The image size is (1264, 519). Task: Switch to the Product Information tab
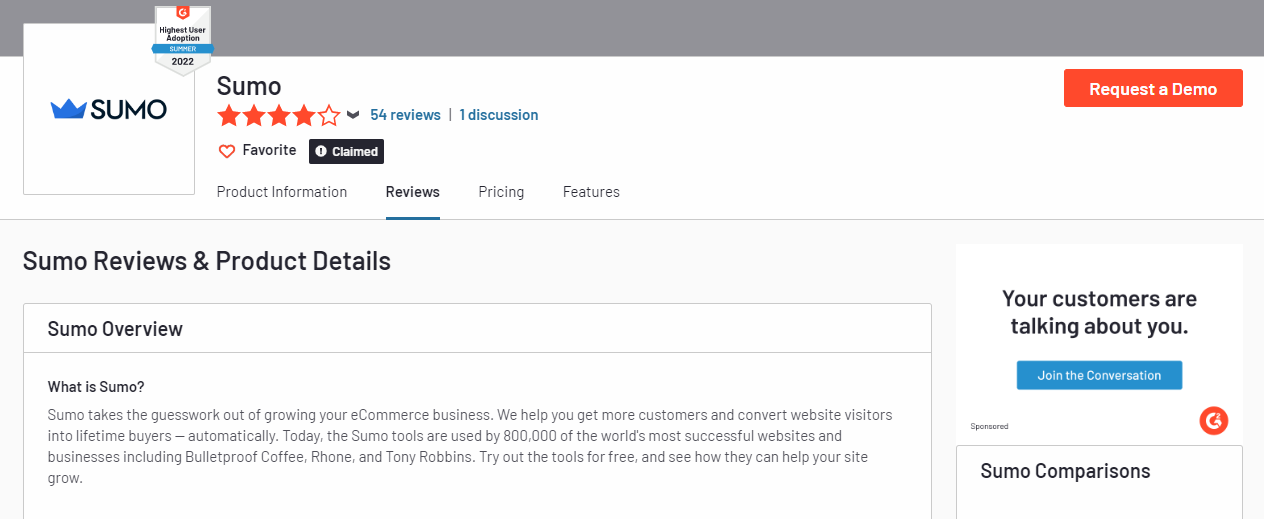(282, 192)
